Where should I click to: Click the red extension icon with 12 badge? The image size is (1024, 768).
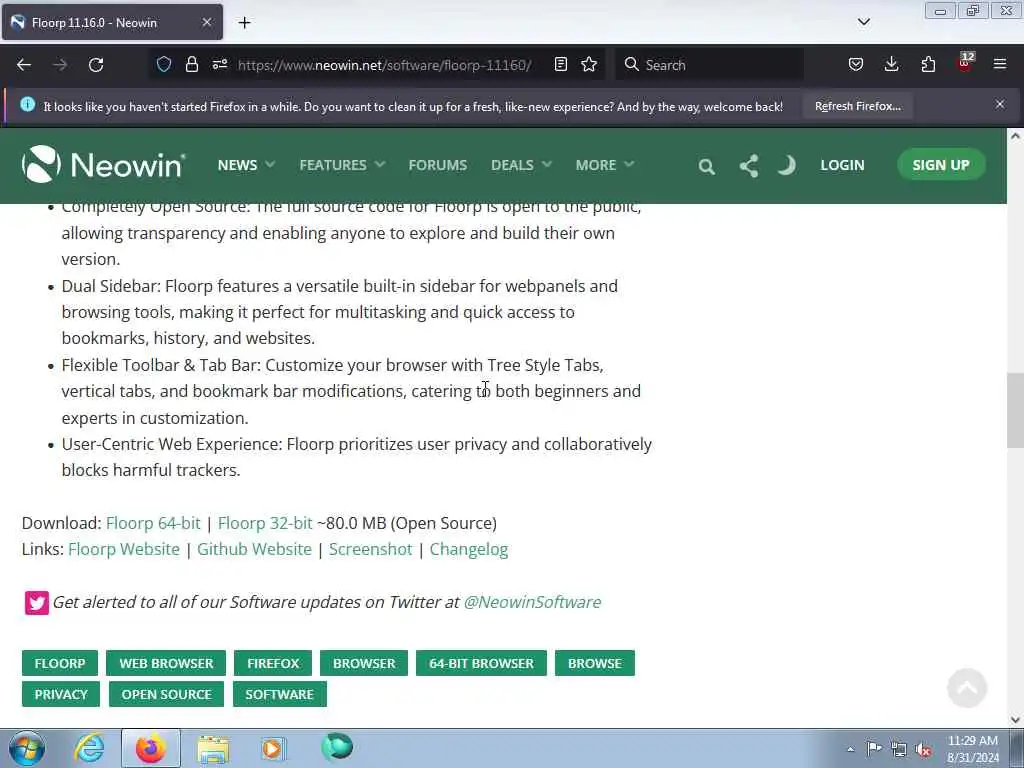(x=965, y=63)
